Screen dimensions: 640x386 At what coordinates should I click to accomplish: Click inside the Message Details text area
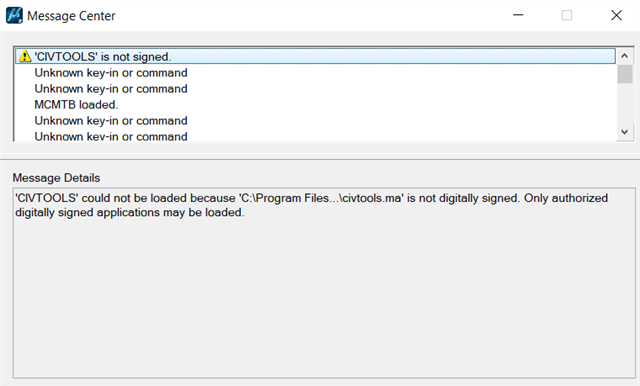click(324, 283)
